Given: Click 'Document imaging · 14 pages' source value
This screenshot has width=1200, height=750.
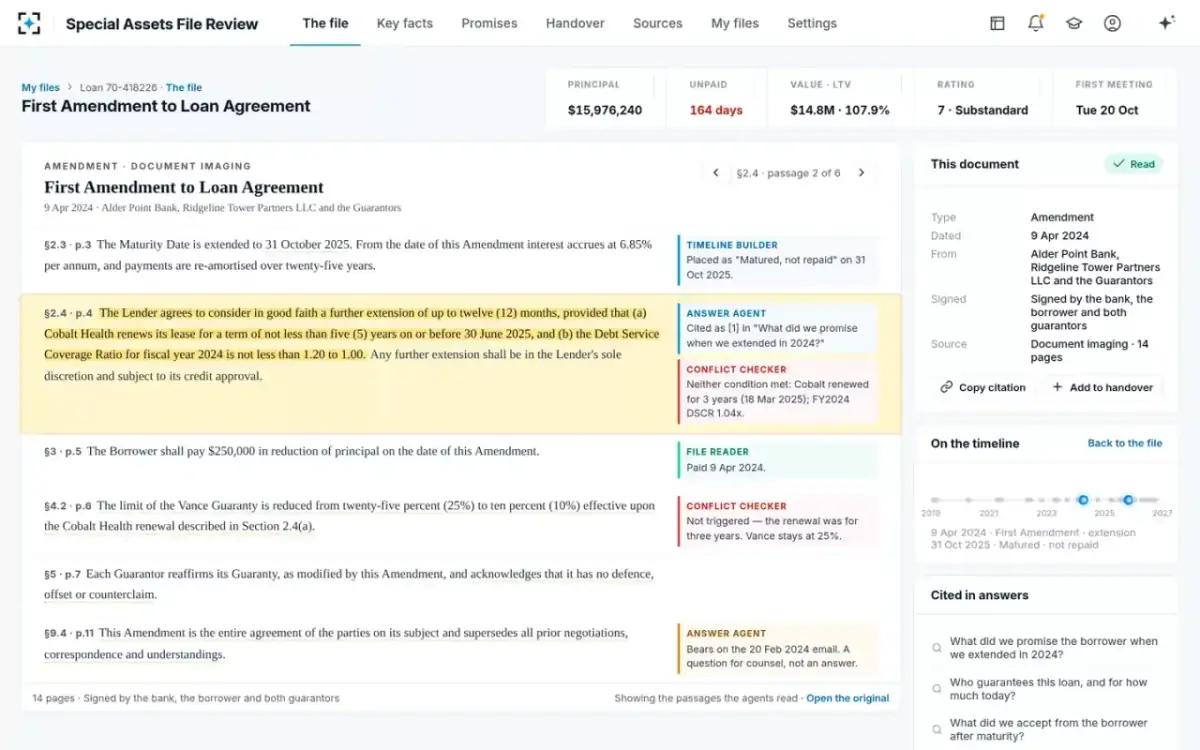Looking at the screenshot, I should [1090, 351].
